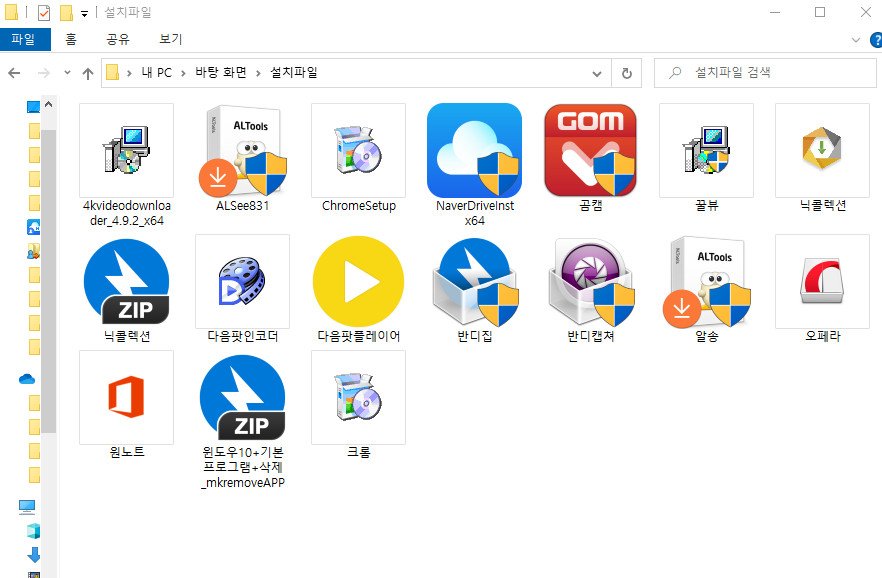
Task: Click 바탕 화면 in the address path
Action: click(x=220, y=73)
